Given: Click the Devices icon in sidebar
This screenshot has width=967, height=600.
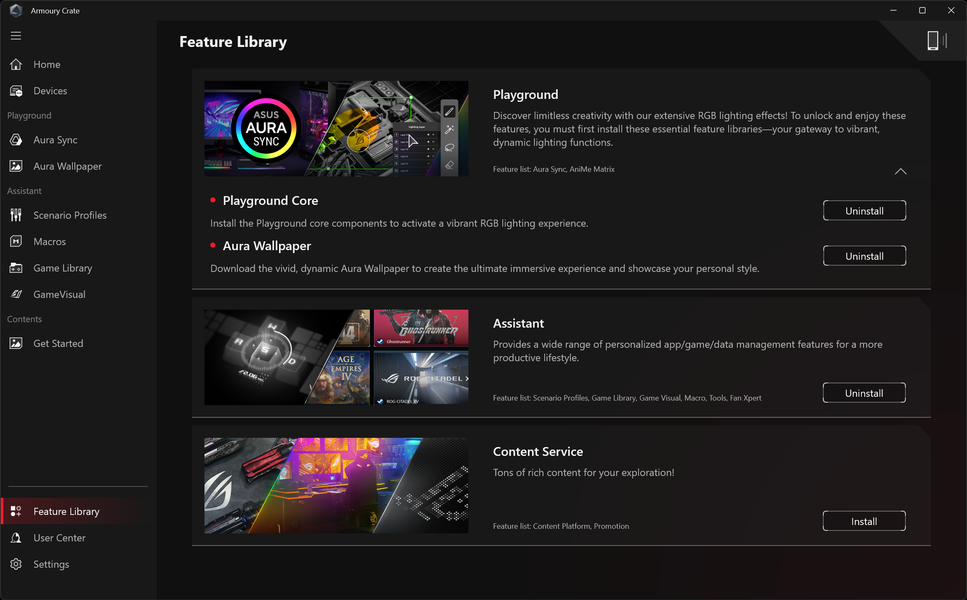Looking at the screenshot, I should pos(16,91).
